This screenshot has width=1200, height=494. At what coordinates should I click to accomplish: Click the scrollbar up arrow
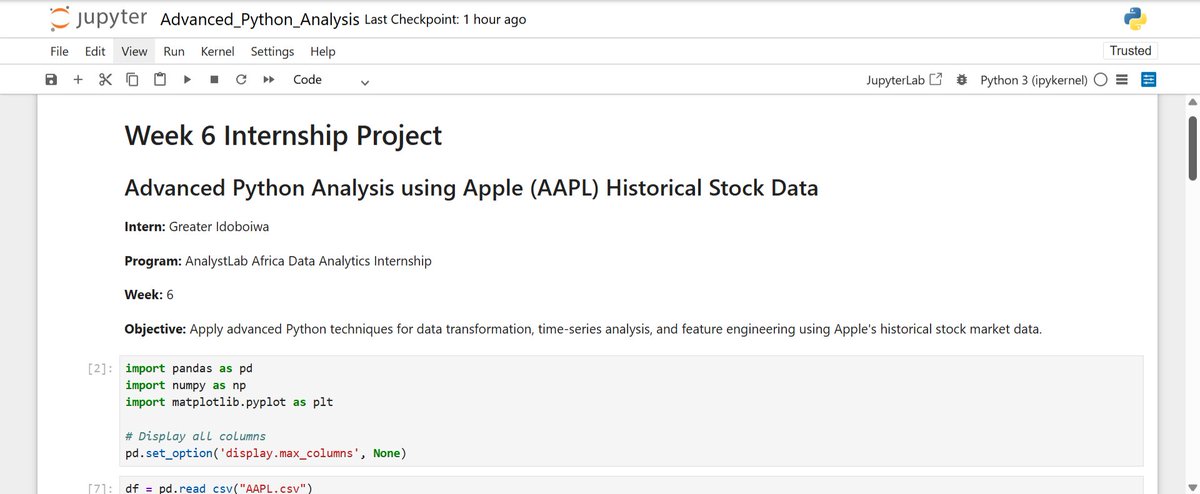(1191, 102)
